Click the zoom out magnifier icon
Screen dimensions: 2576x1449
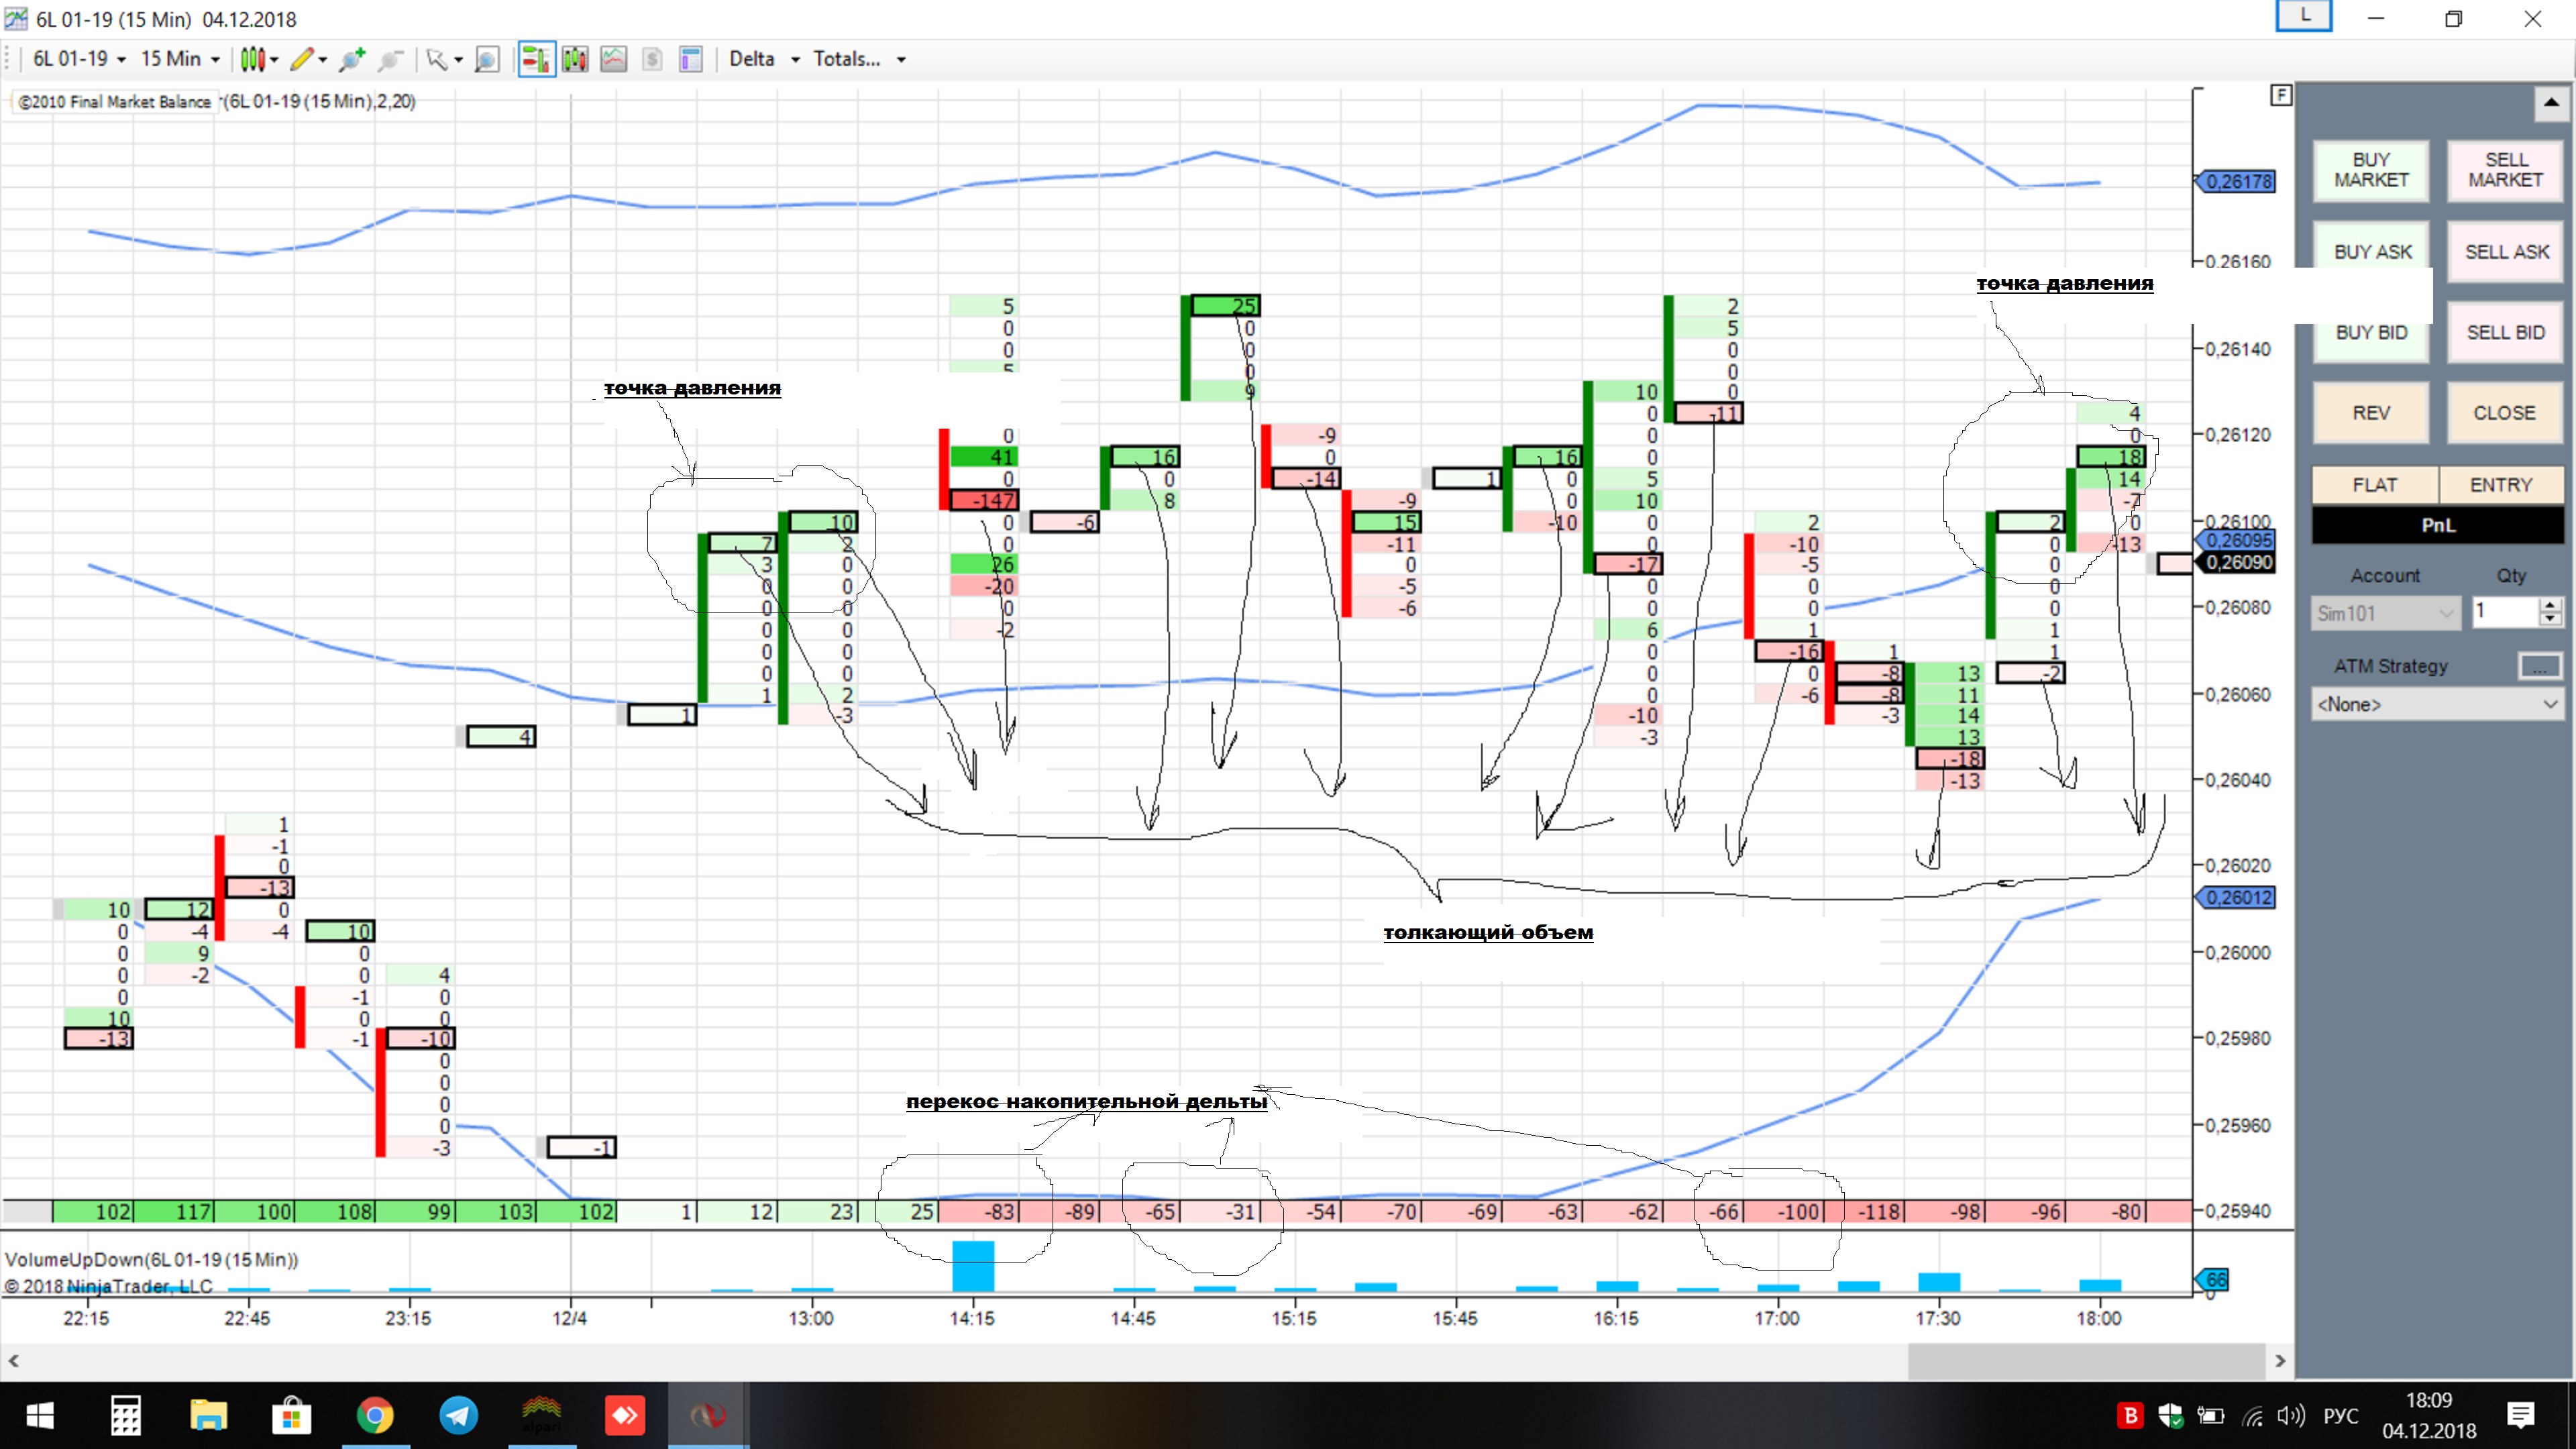click(391, 59)
